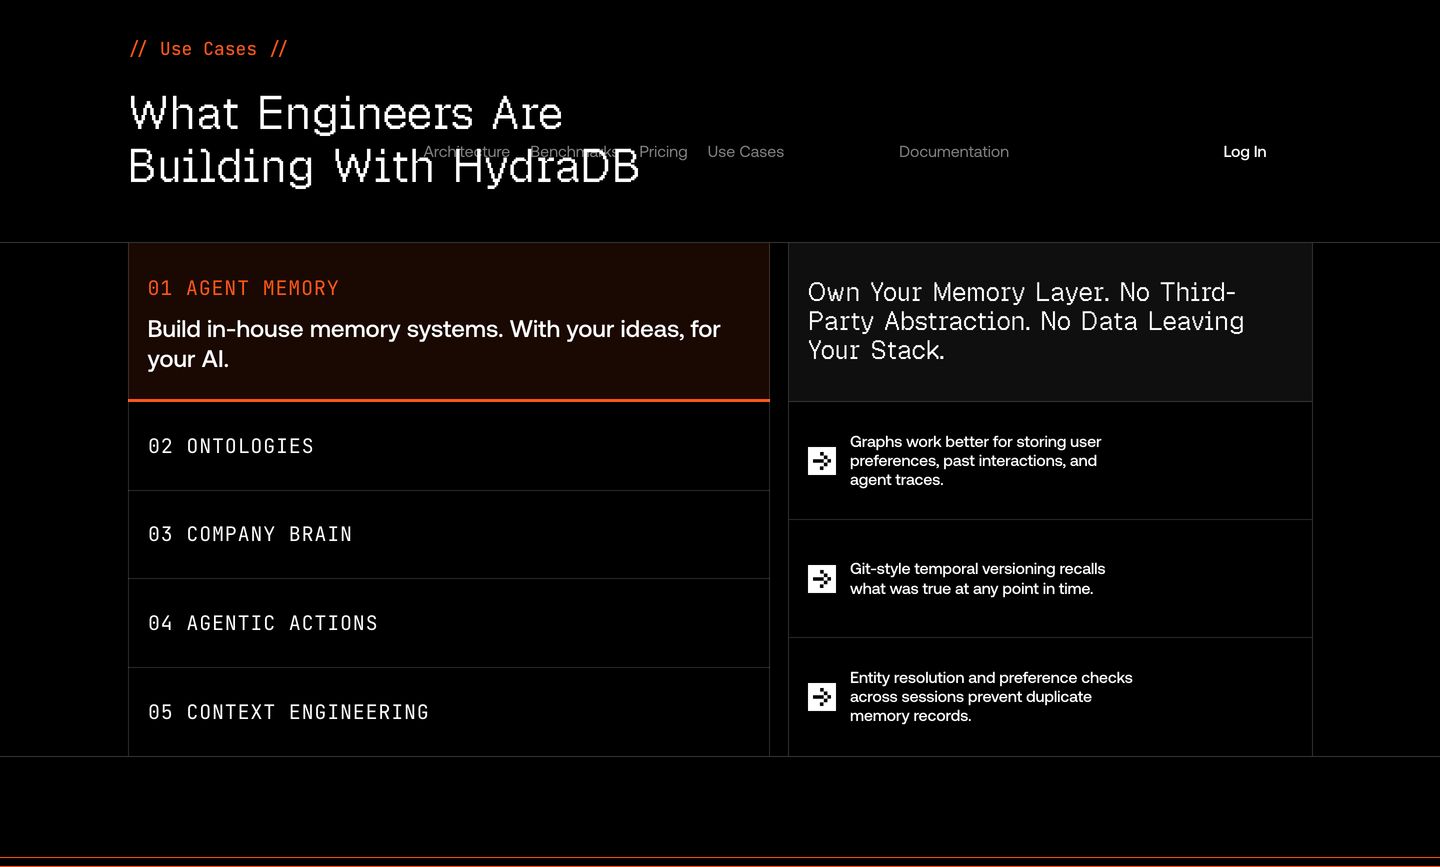The height and width of the screenshot is (867, 1440).
Task: Click the "Own Your Memory Layer" heading
Action: click(x=1026, y=321)
